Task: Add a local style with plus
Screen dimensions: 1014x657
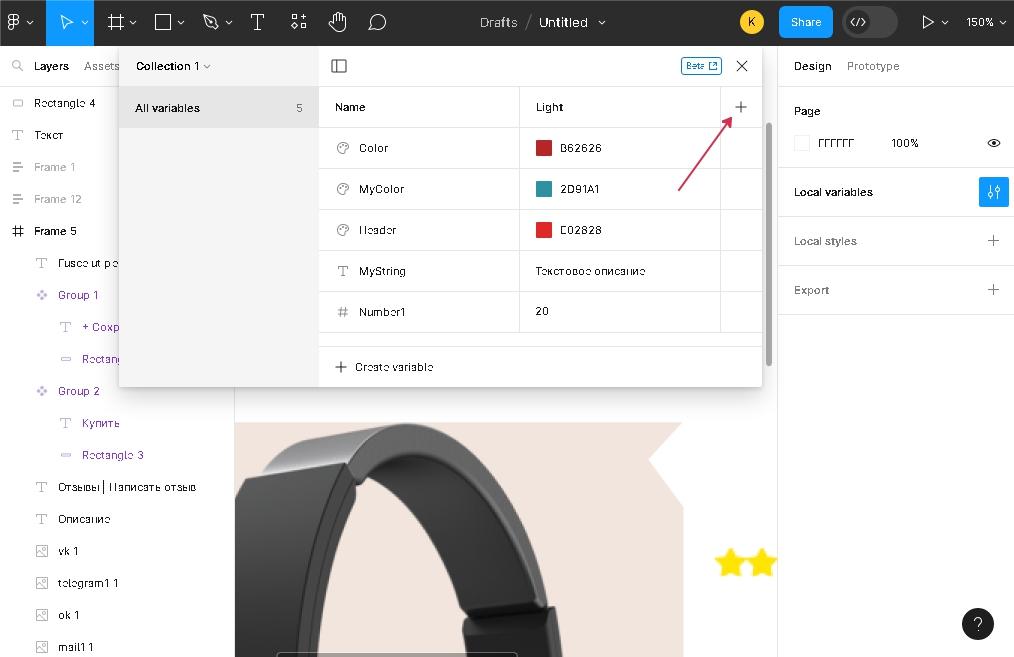Action: pyautogui.click(x=993, y=241)
